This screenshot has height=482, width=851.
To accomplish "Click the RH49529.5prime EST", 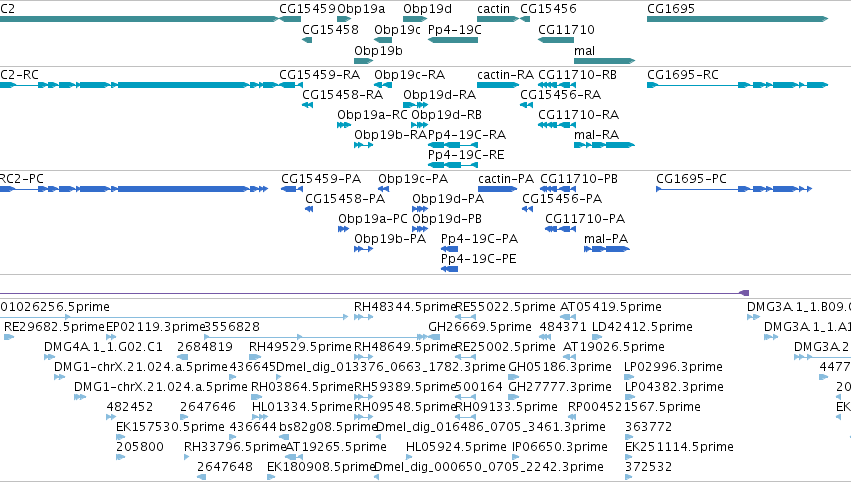I will [255, 358].
